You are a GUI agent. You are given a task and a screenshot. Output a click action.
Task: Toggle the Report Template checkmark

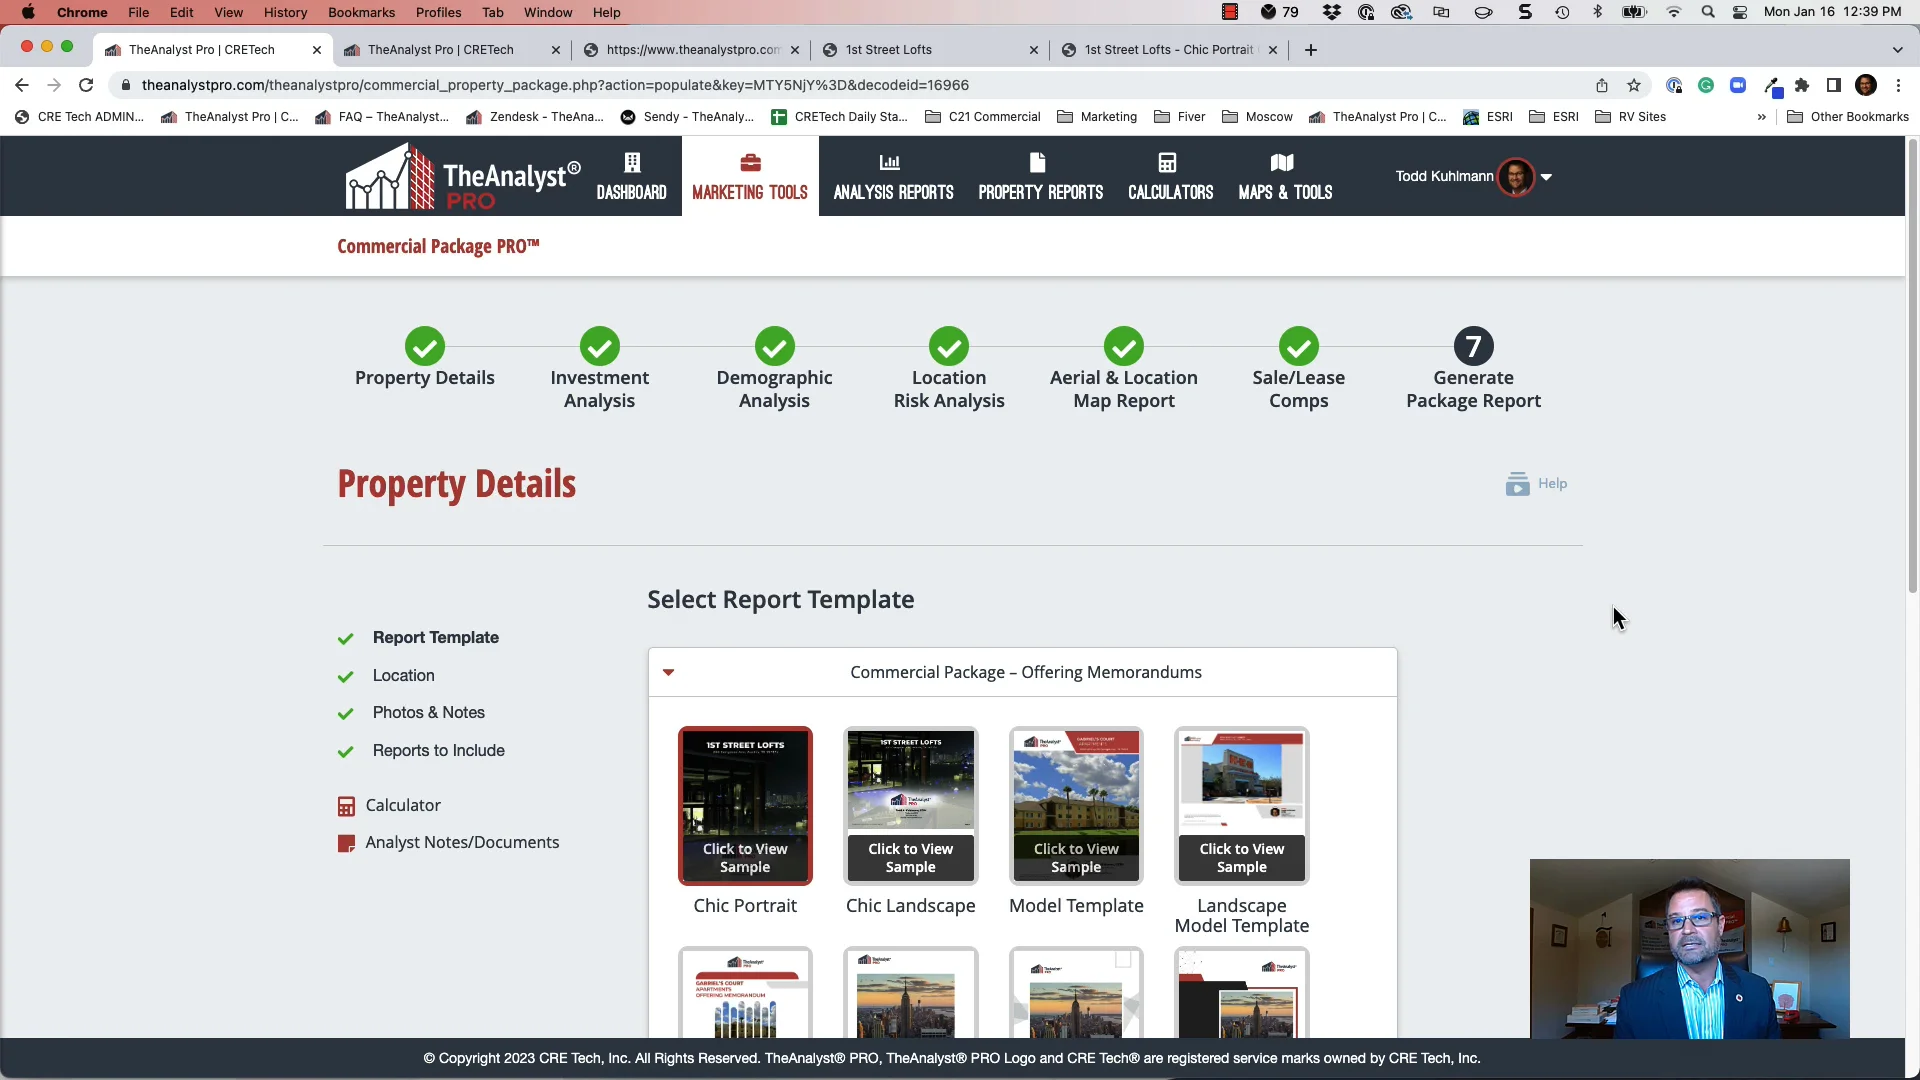pos(346,638)
